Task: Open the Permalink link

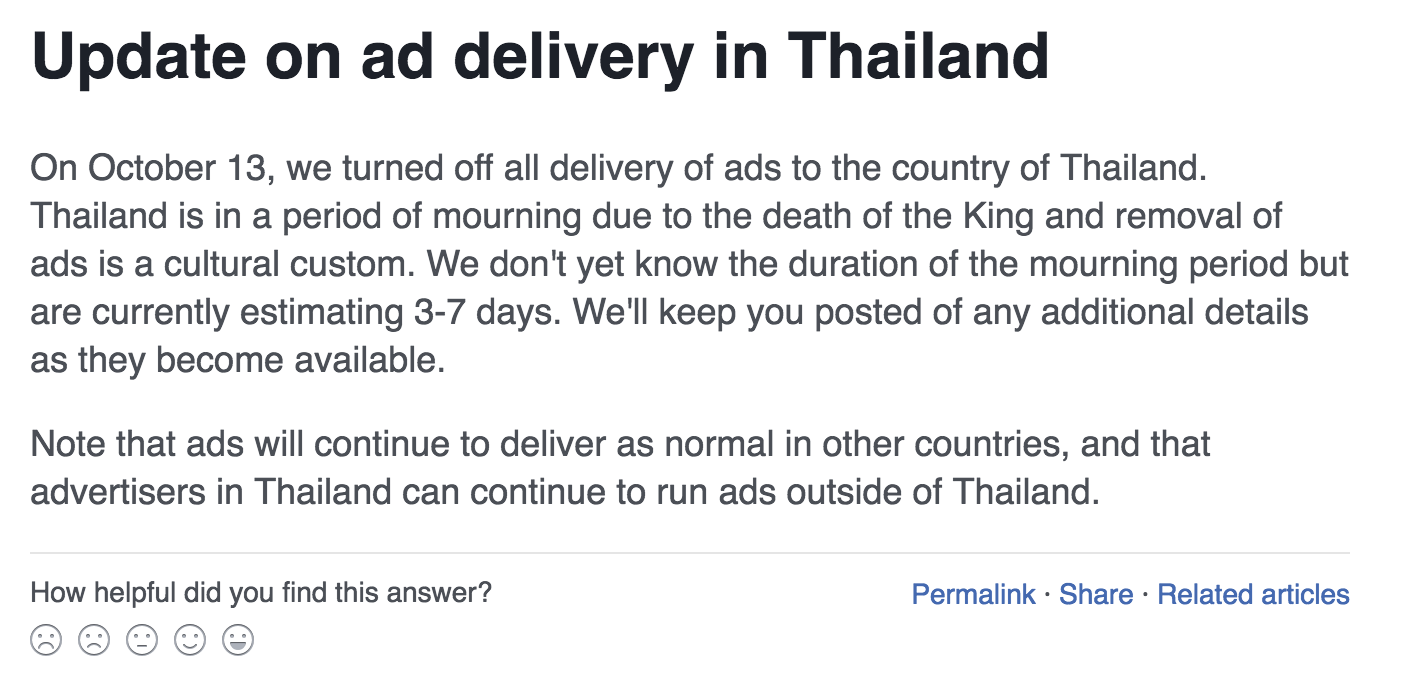Action: (973, 594)
